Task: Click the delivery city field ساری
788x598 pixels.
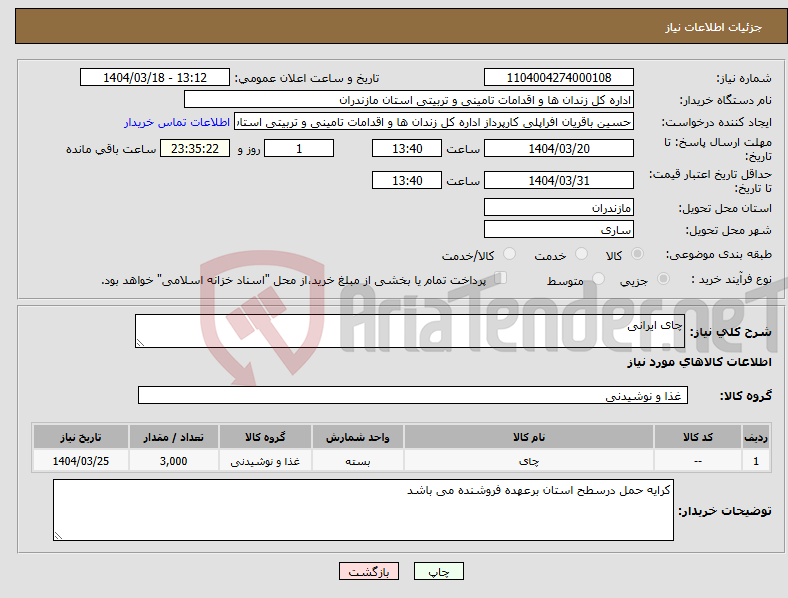Action: point(559,230)
